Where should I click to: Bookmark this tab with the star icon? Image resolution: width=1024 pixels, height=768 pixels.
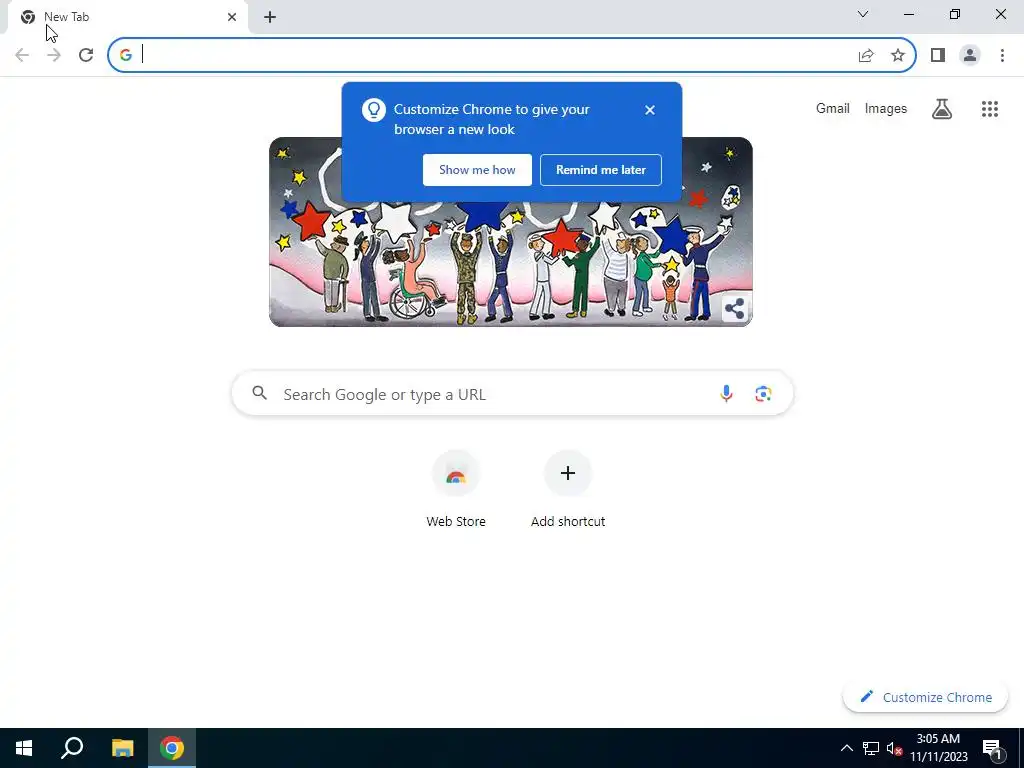click(x=898, y=55)
